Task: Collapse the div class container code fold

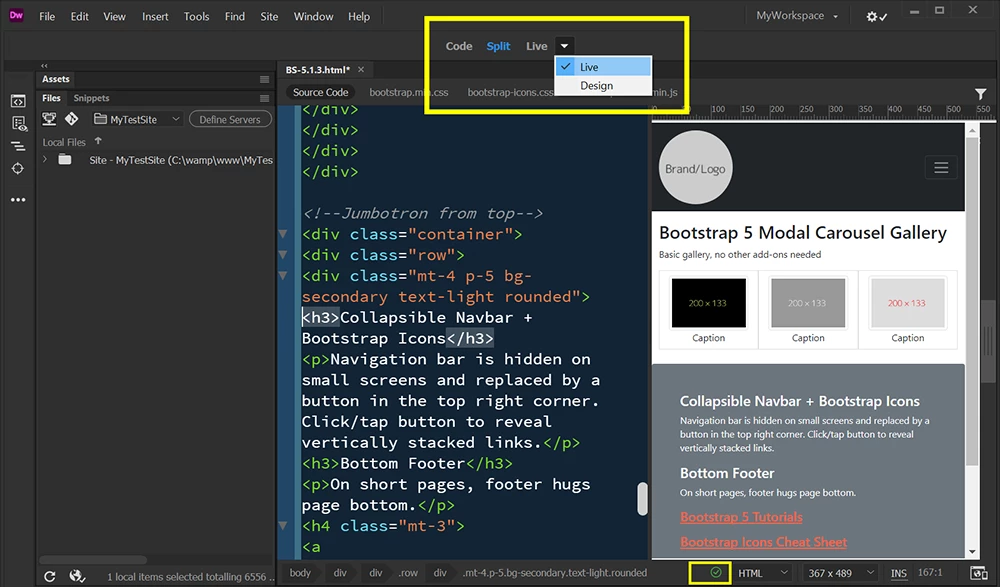Action: 283,234
